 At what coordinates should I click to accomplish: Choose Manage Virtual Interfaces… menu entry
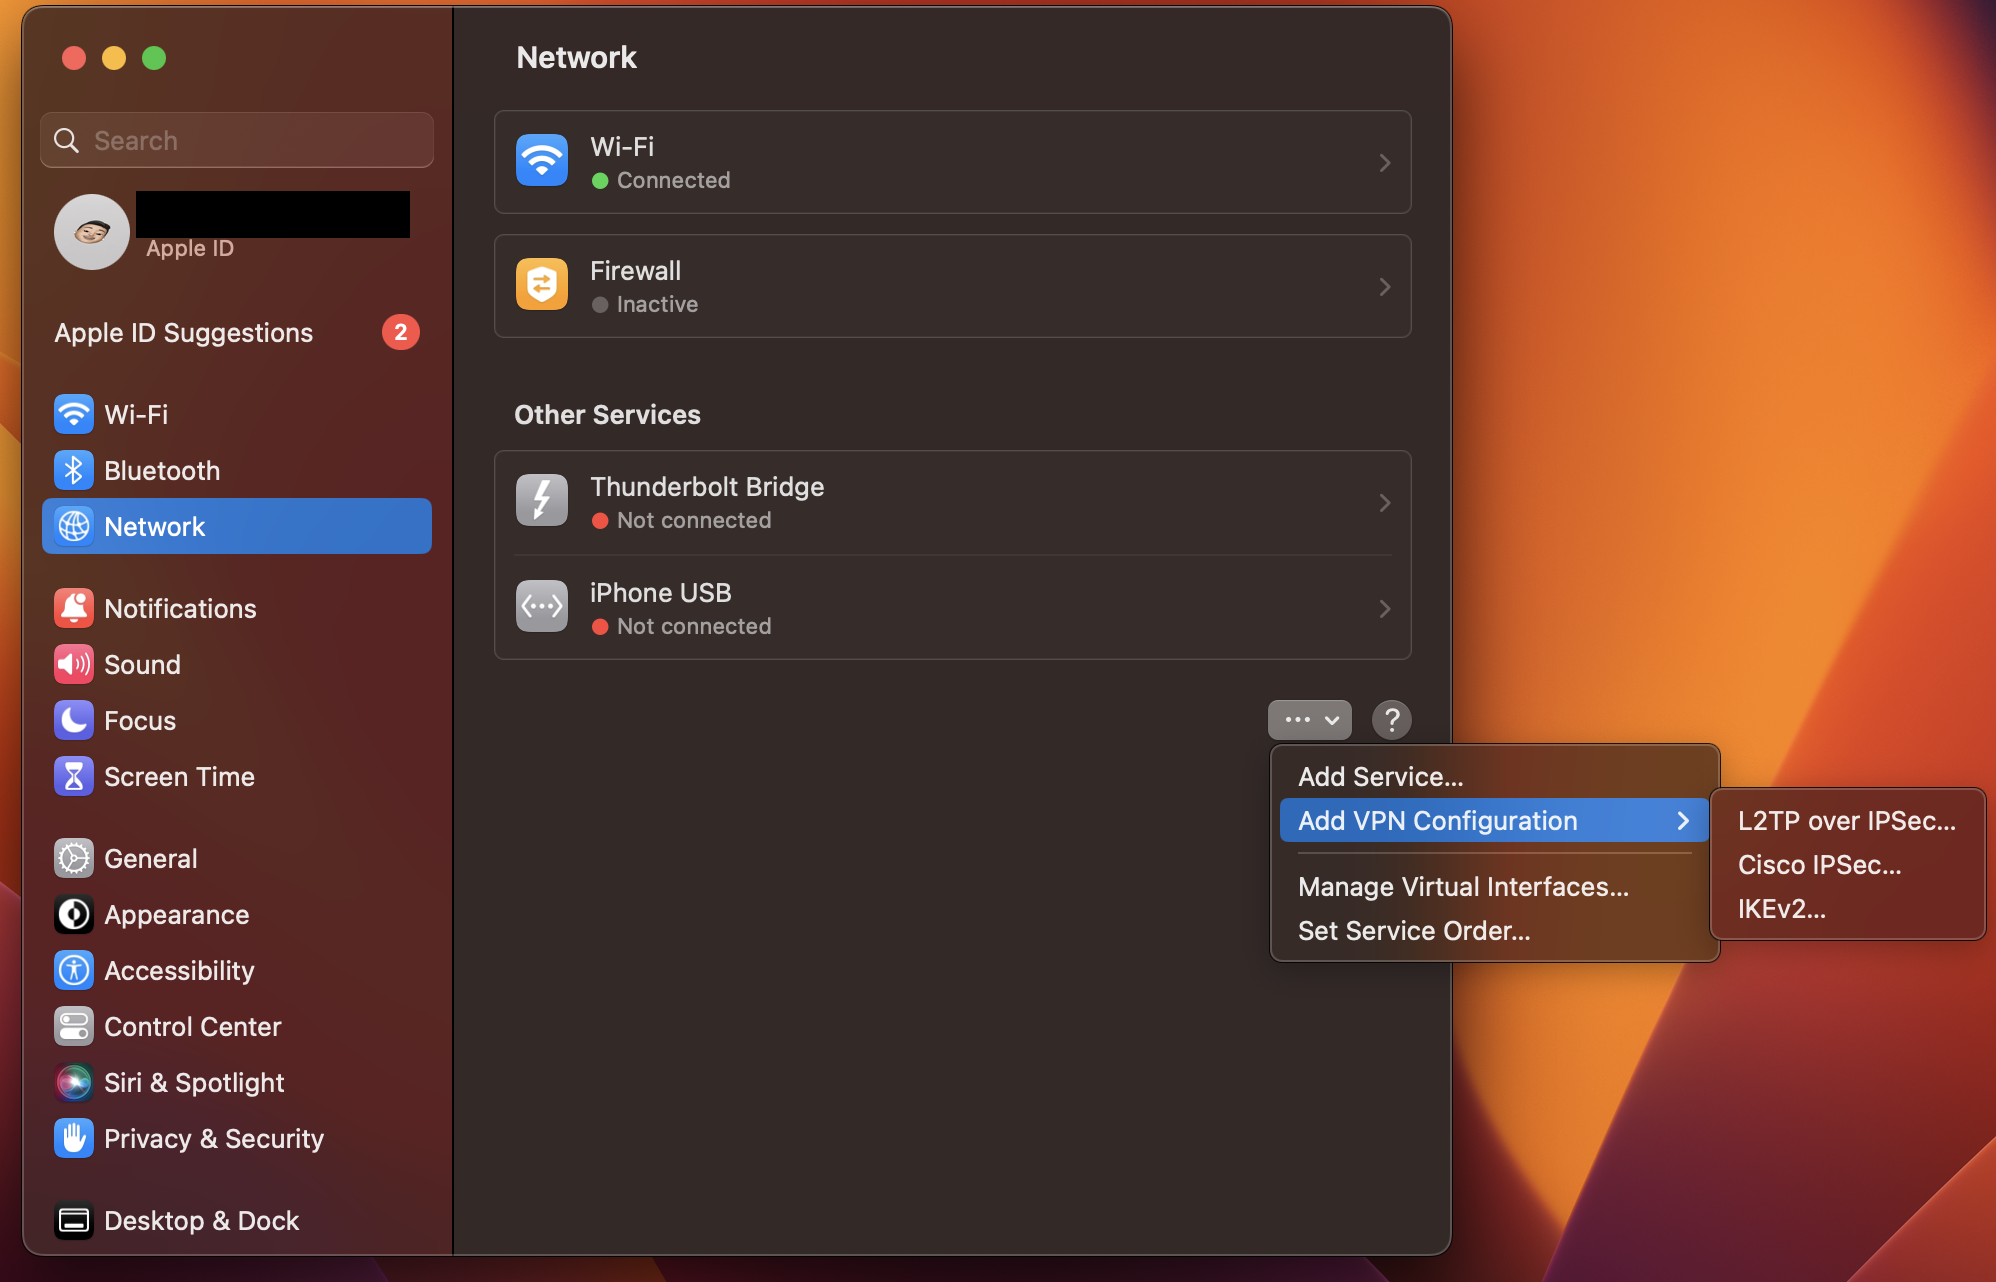[1494, 886]
